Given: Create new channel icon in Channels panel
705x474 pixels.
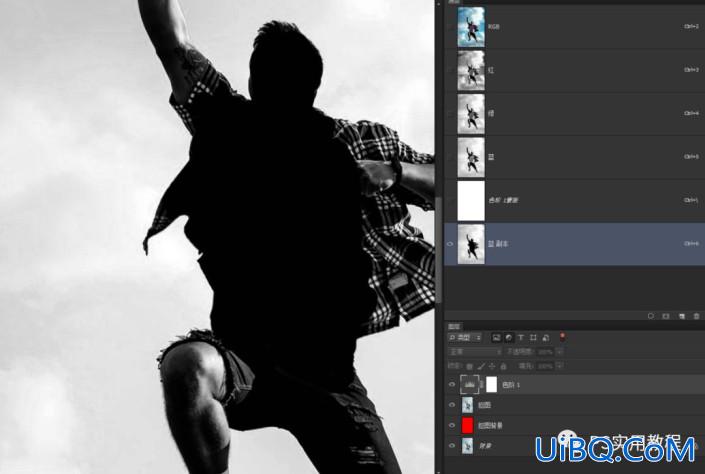Looking at the screenshot, I should (682, 316).
